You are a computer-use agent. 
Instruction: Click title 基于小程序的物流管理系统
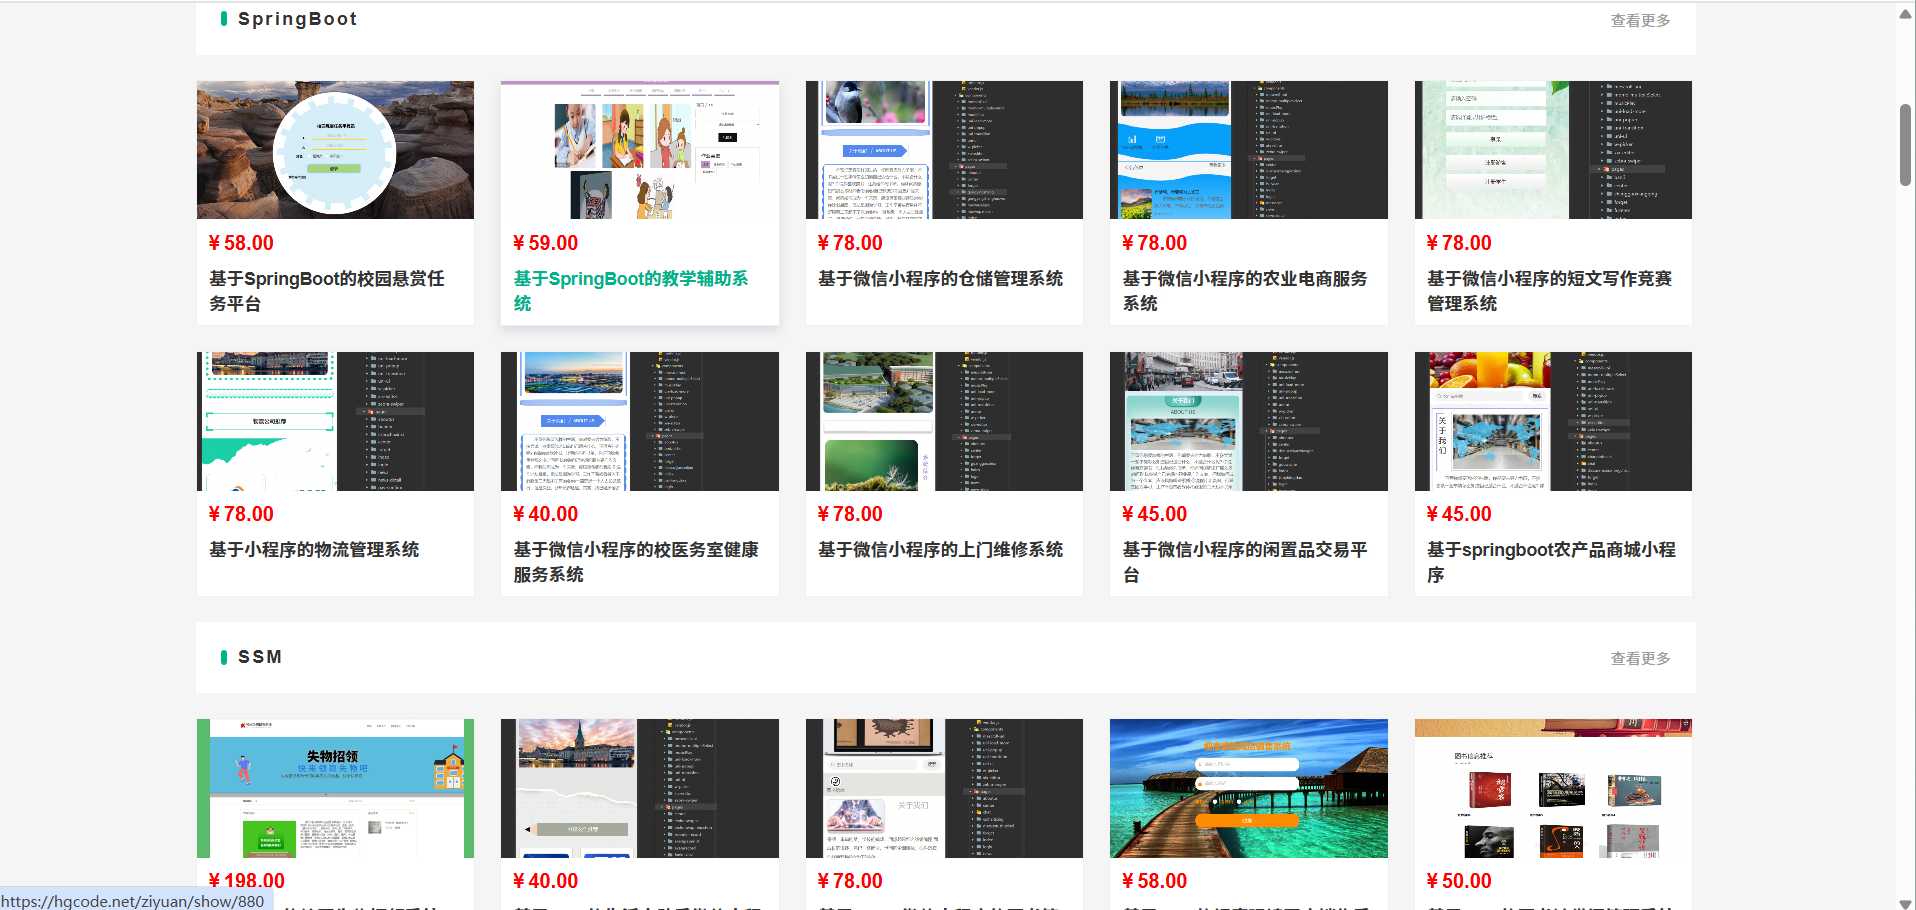[314, 550]
